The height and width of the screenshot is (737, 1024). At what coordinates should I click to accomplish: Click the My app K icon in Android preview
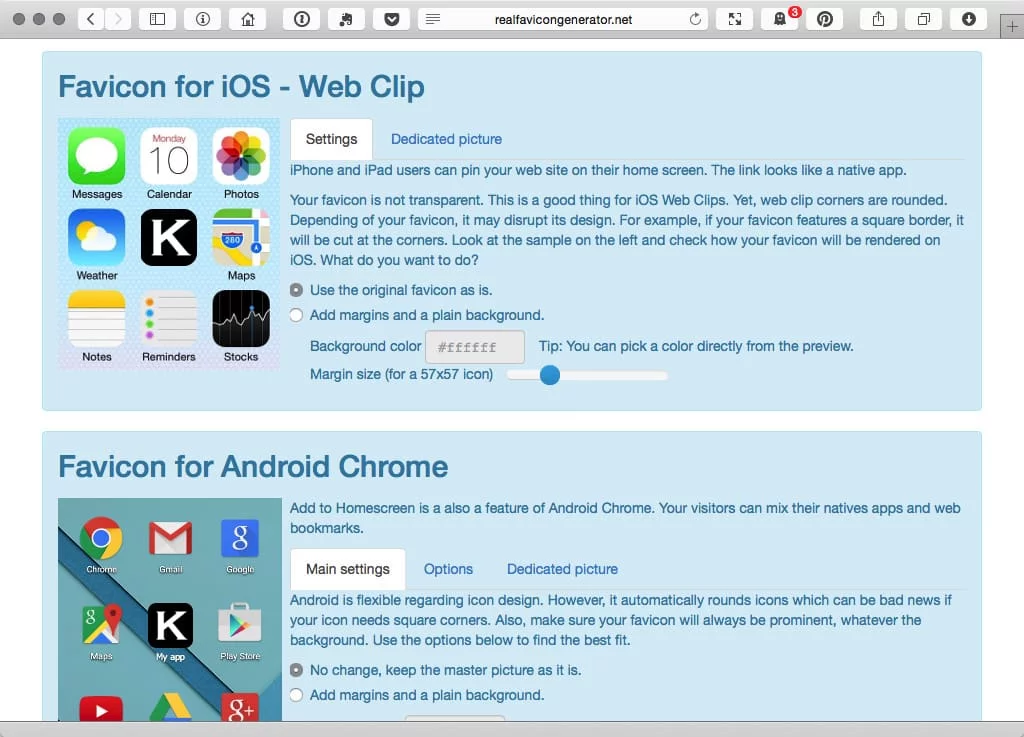point(170,625)
